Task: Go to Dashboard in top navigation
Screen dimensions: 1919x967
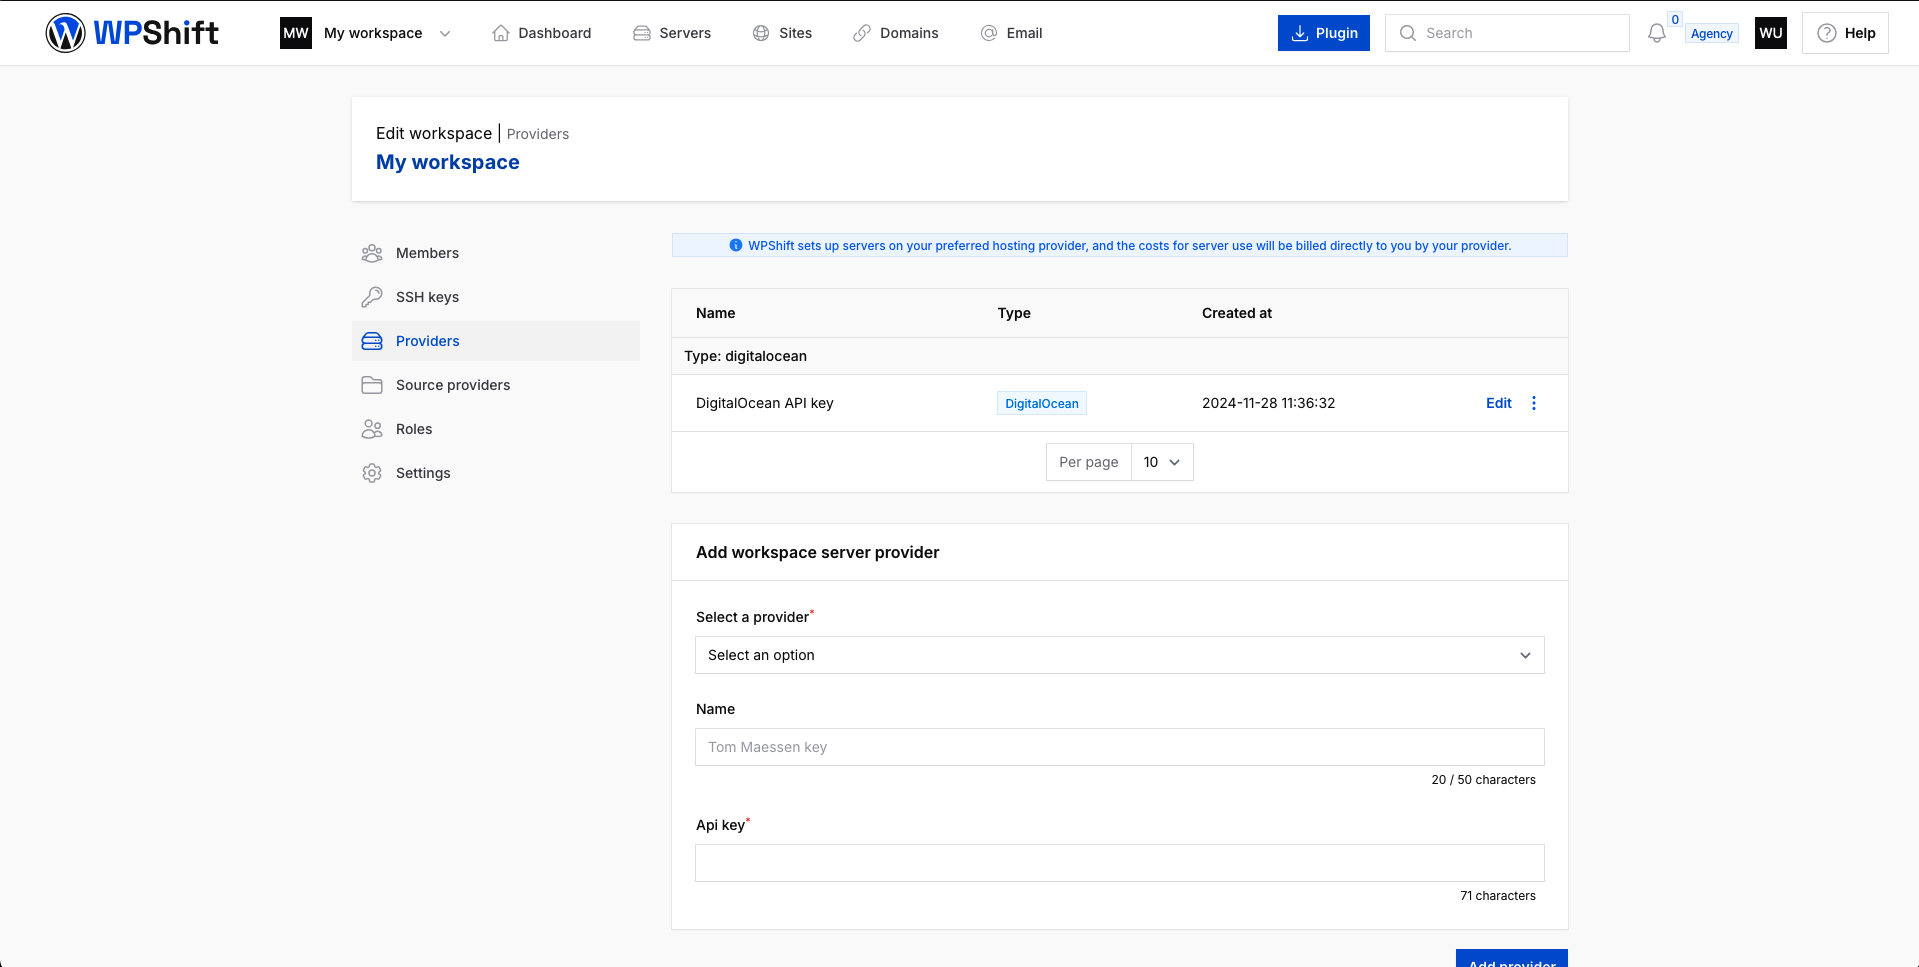Action: [x=542, y=33]
